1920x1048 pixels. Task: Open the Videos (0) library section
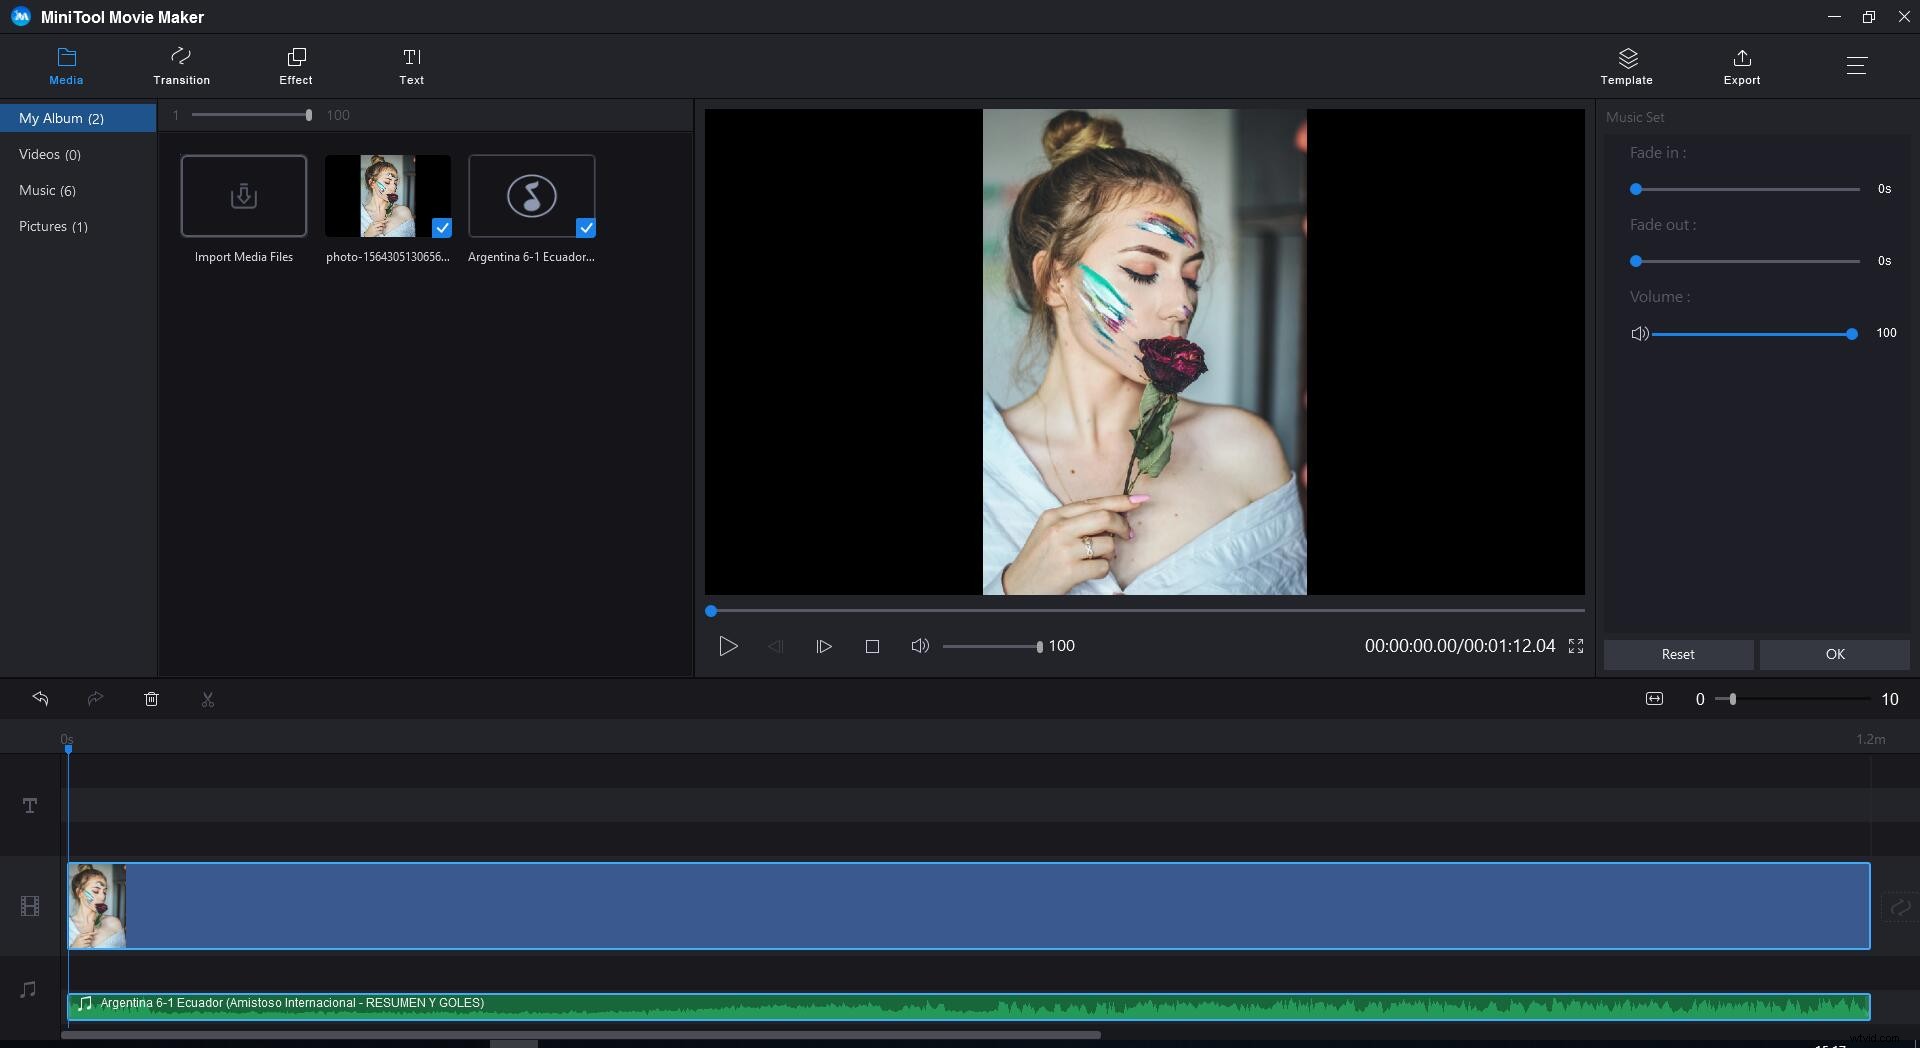pos(49,154)
